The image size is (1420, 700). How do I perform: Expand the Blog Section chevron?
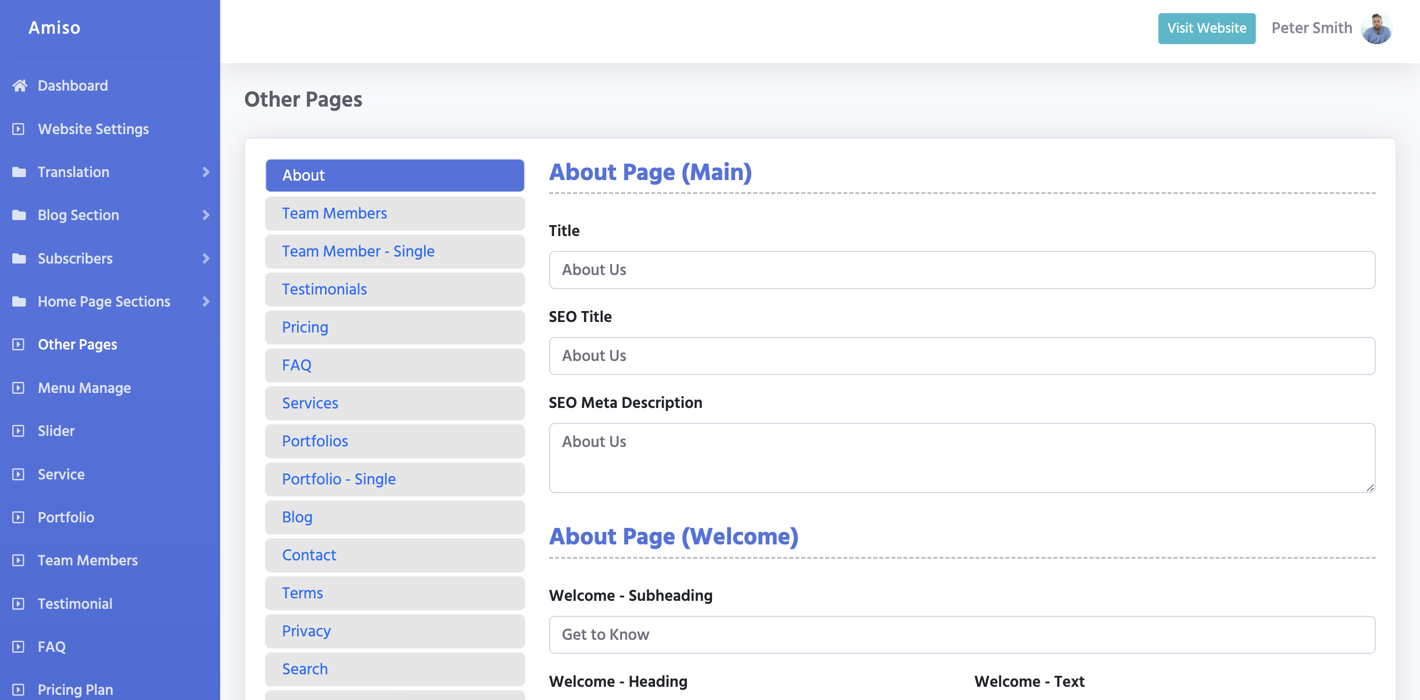pyautogui.click(x=206, y=215)
